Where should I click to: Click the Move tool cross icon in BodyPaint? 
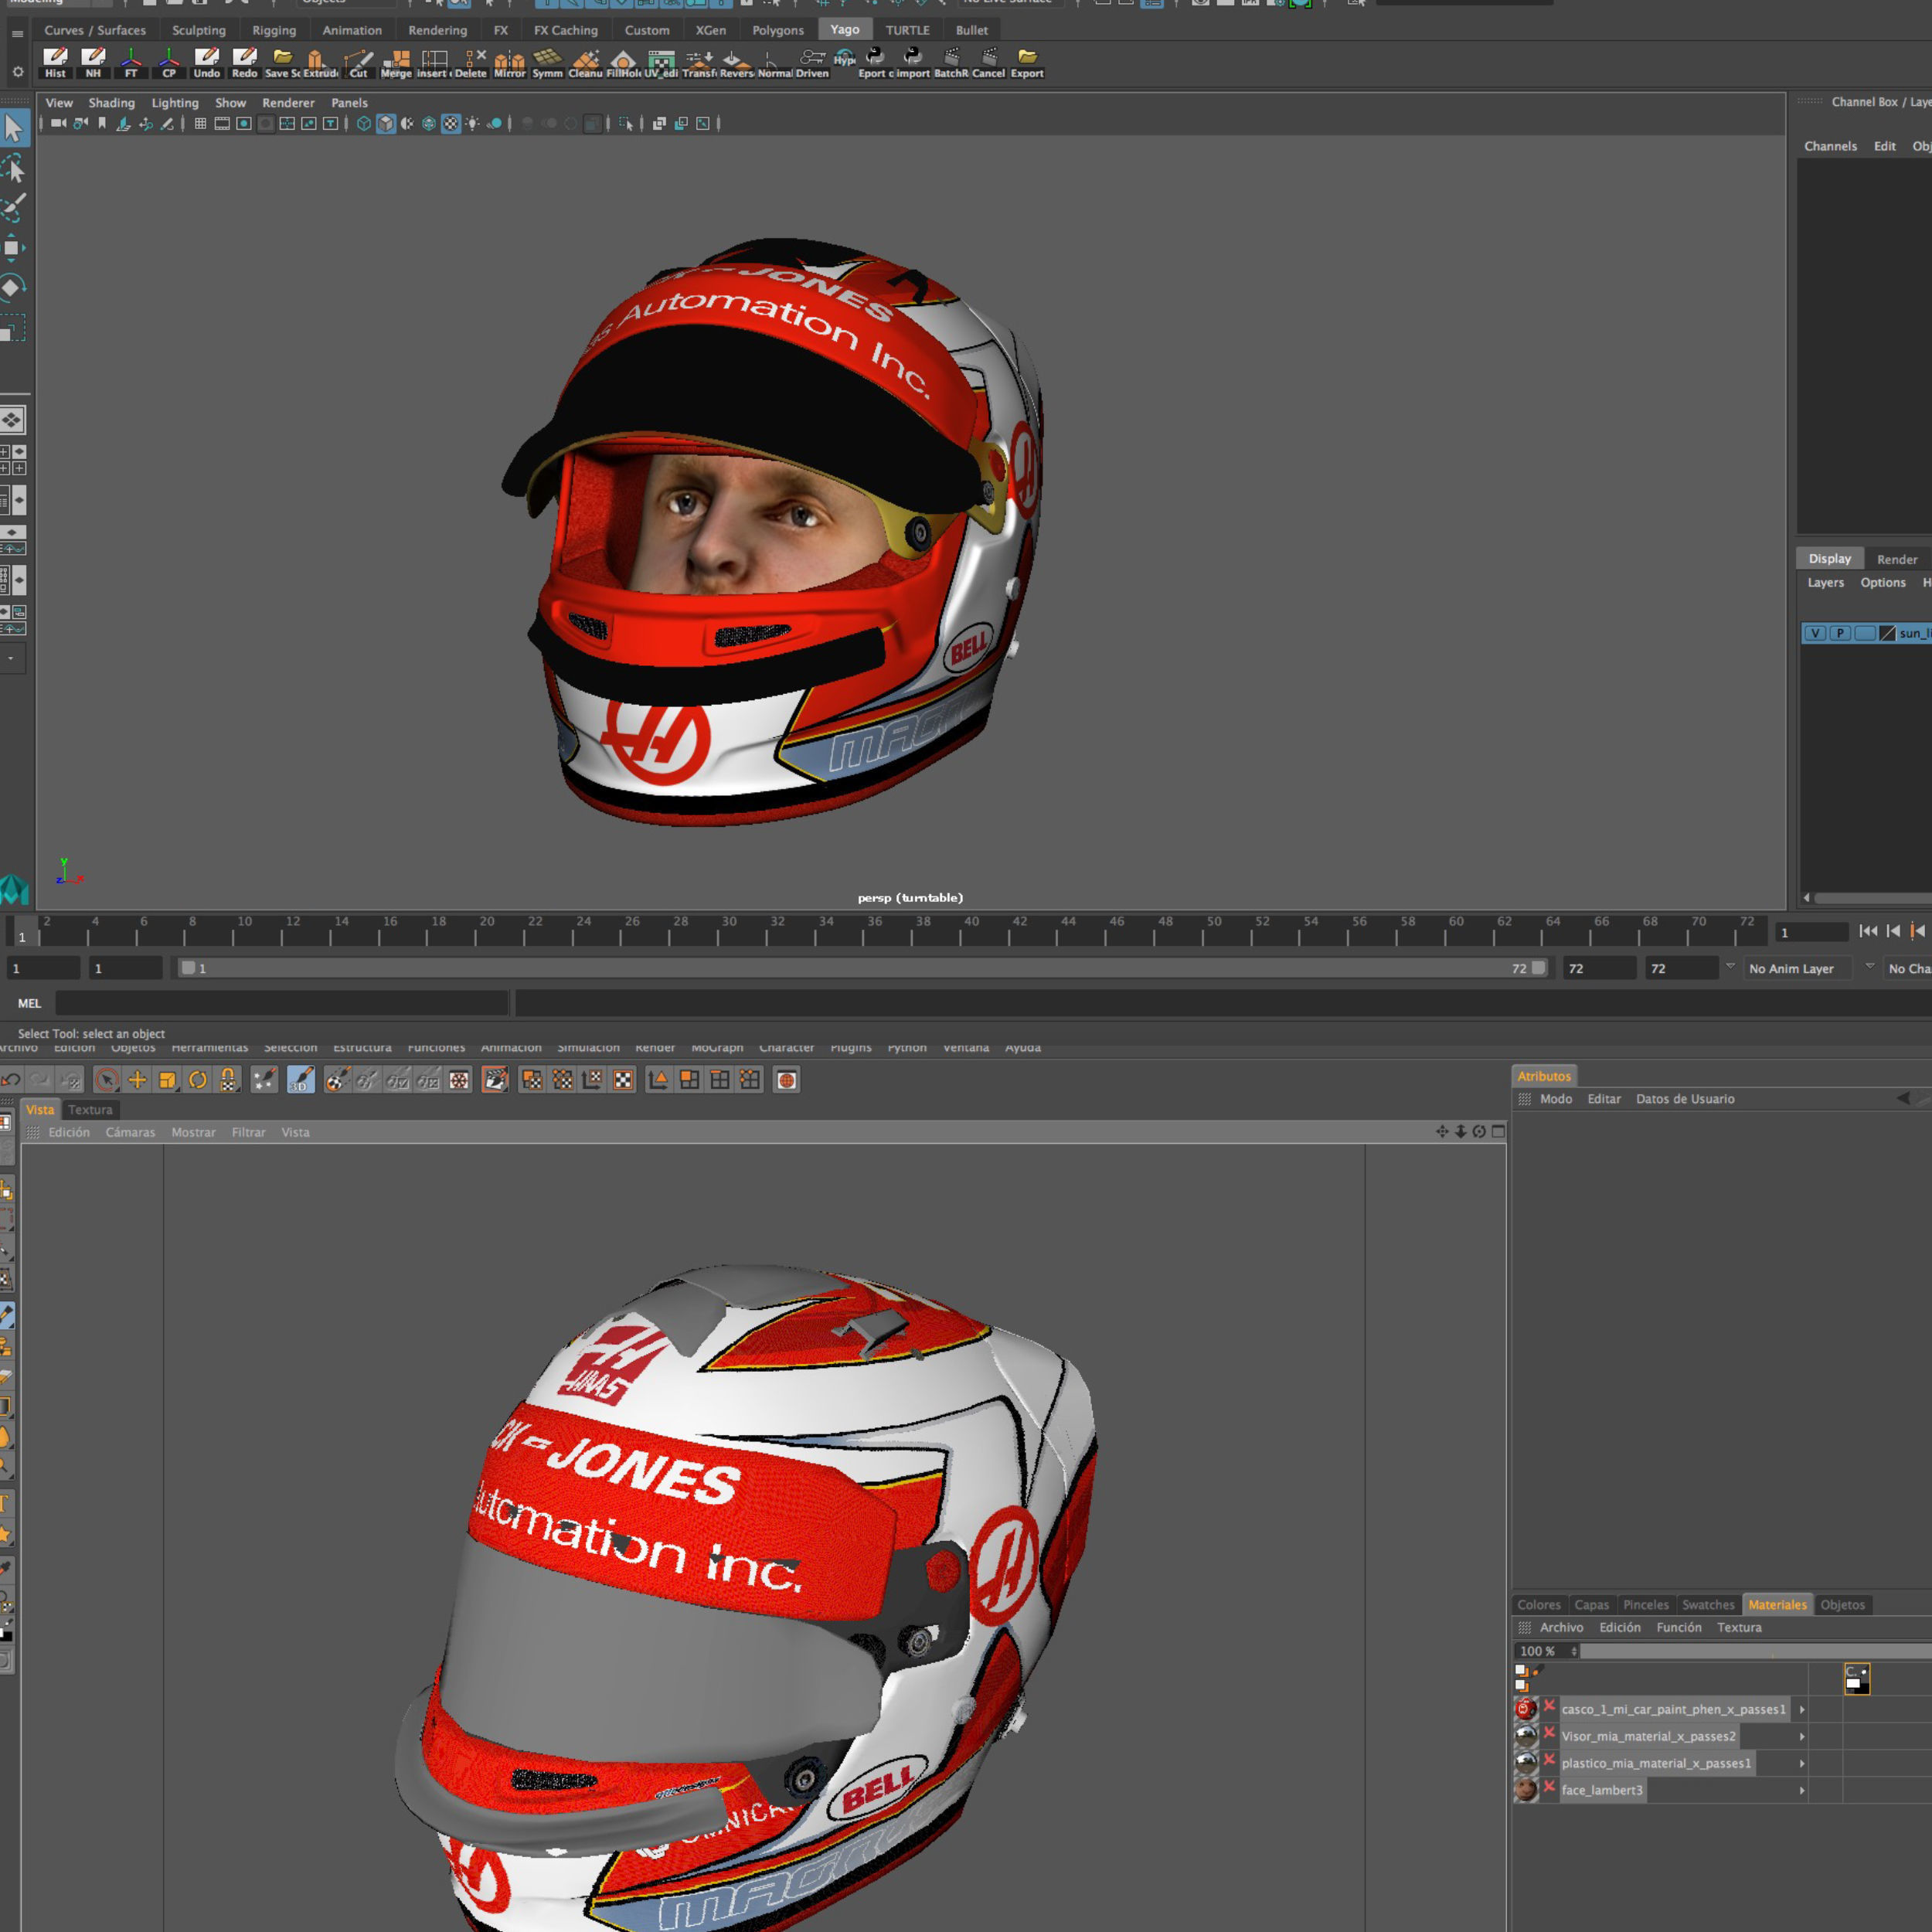(x=137, y=1080)
